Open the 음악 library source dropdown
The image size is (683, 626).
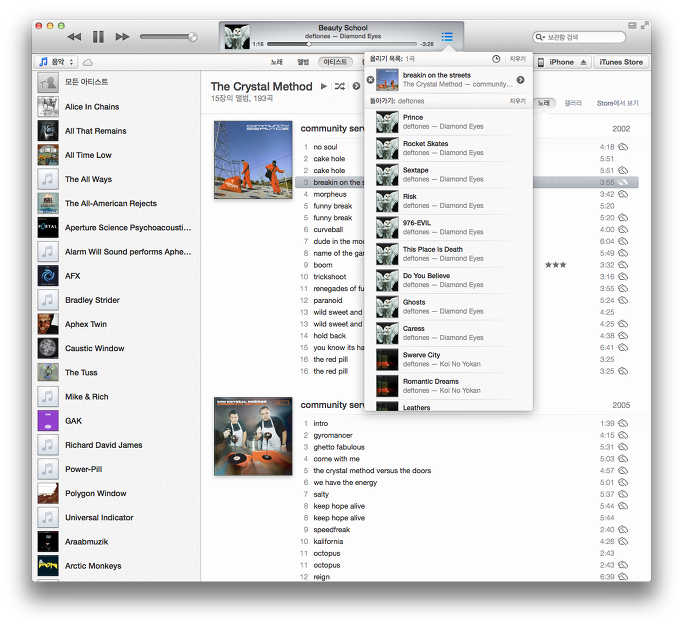point(56,62)
